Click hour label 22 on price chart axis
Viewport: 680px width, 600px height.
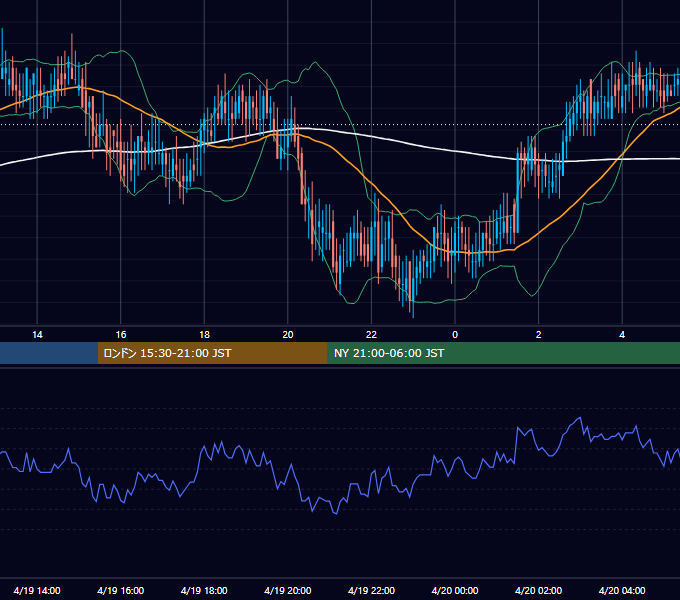371,335
